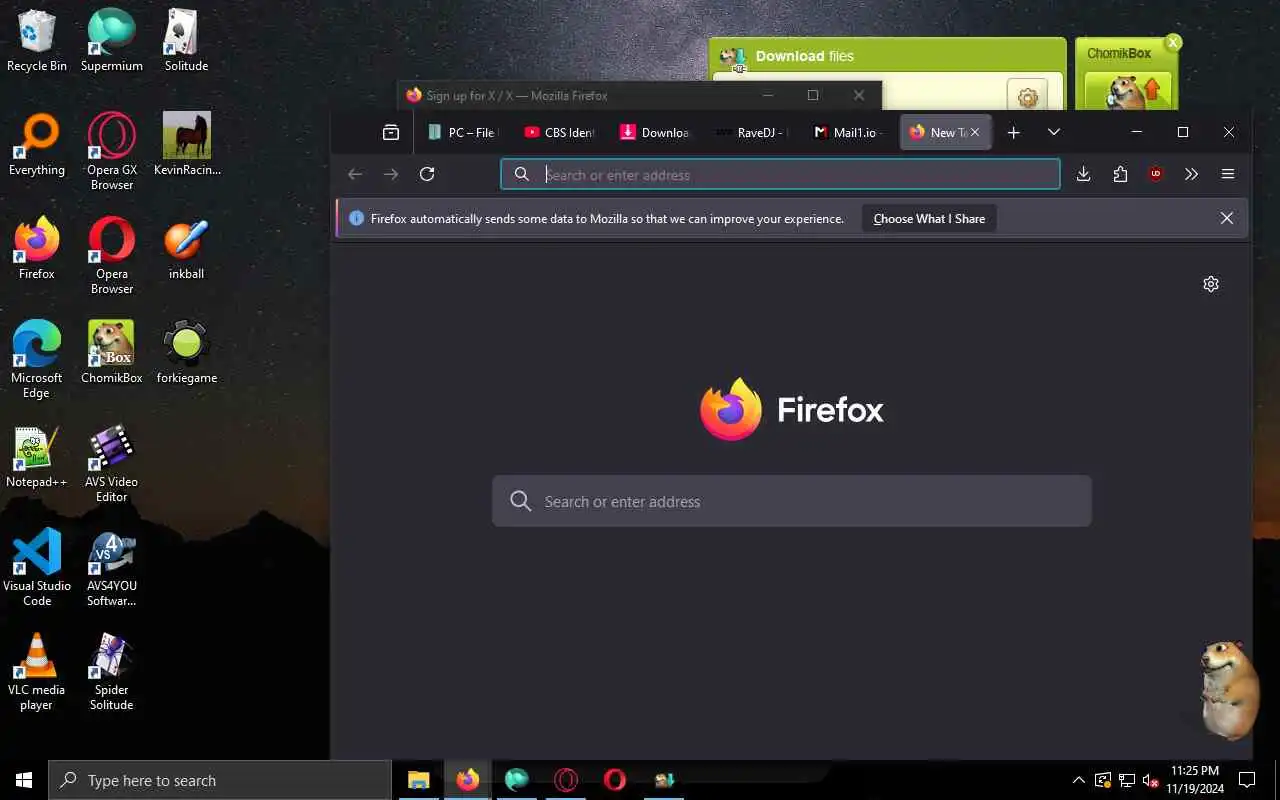Open AVS4YOU Software desktop shortcut
The image size is (1280, 800).
112,567
